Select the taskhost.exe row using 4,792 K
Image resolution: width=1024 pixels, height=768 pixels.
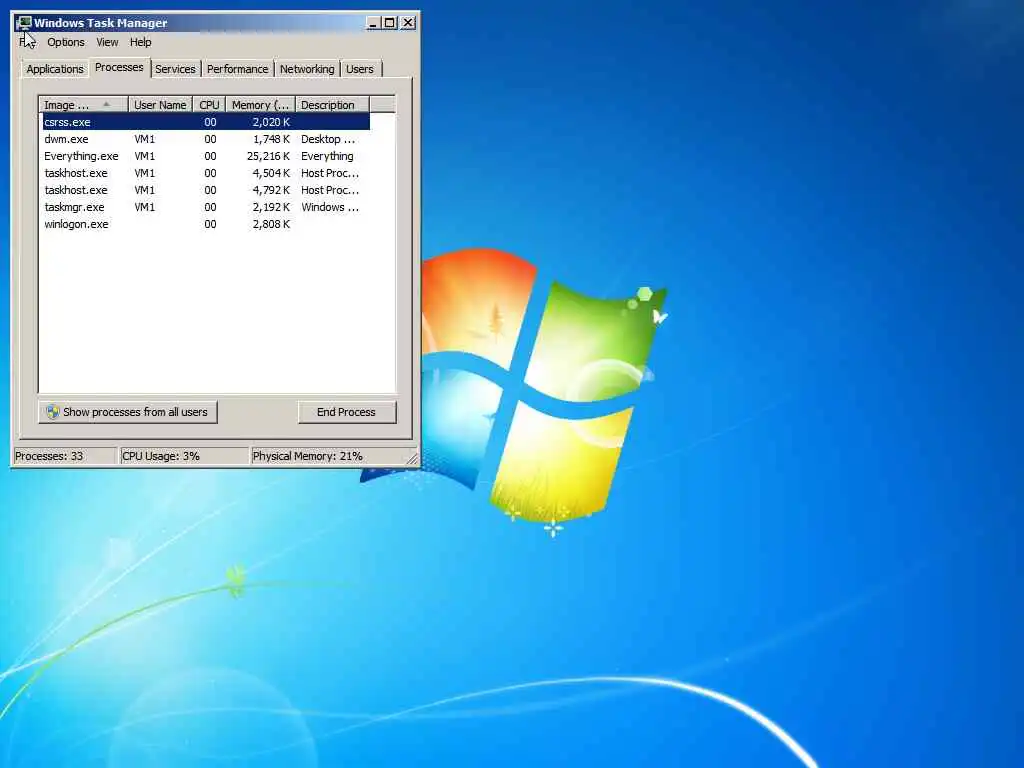click(206, 190)
